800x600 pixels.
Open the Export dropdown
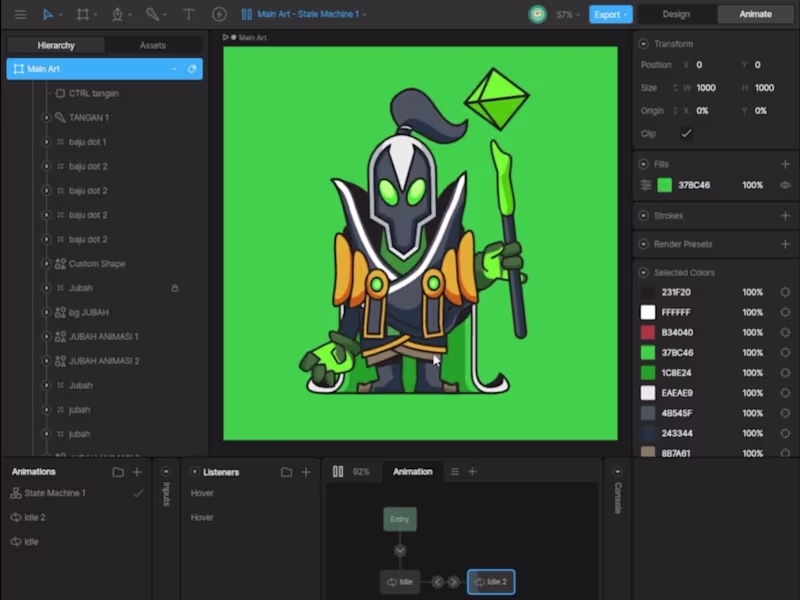[x=610, y=15]
